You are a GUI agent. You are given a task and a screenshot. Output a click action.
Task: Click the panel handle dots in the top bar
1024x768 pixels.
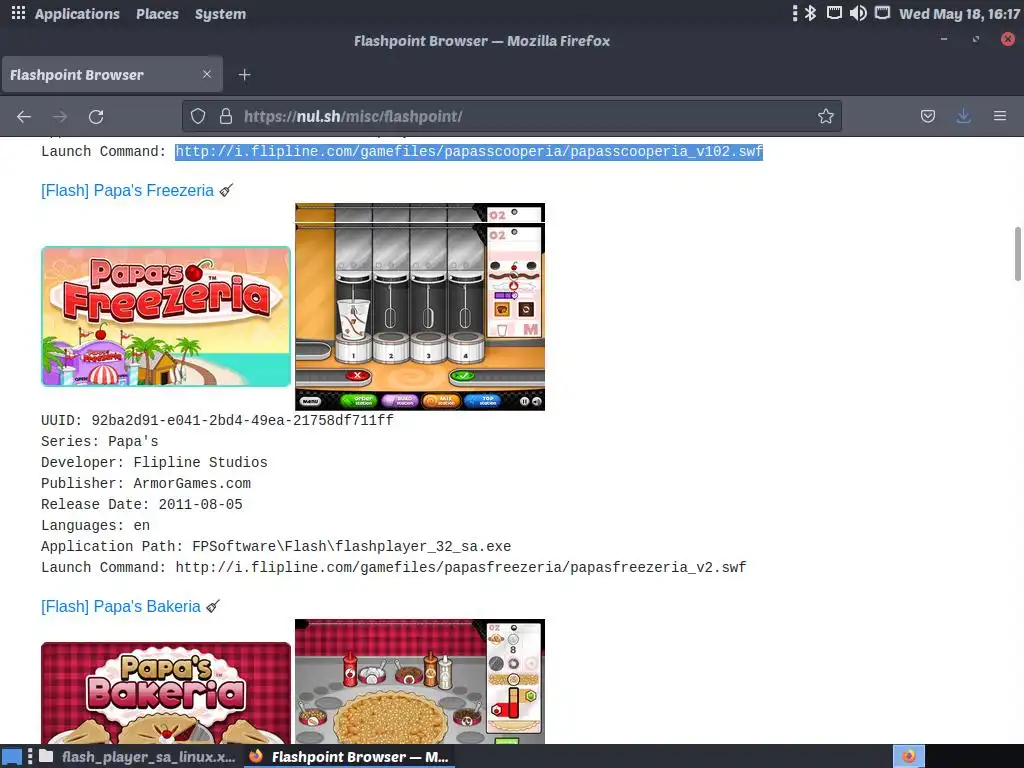794,13
